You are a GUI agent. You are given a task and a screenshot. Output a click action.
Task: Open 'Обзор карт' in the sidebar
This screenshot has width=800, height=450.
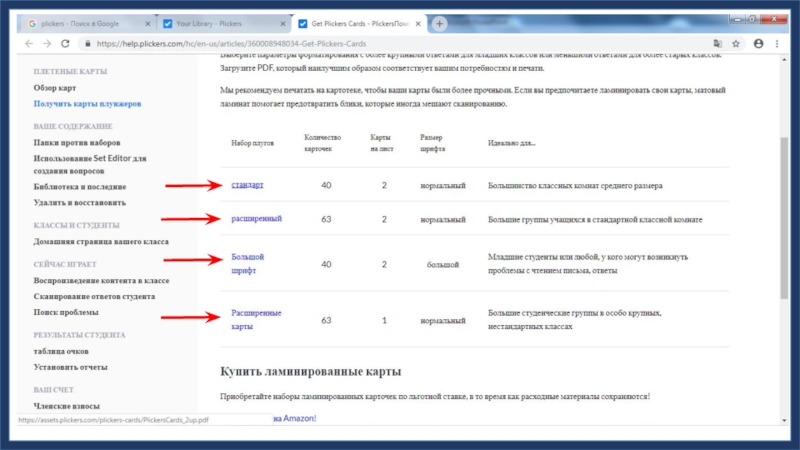55,88
